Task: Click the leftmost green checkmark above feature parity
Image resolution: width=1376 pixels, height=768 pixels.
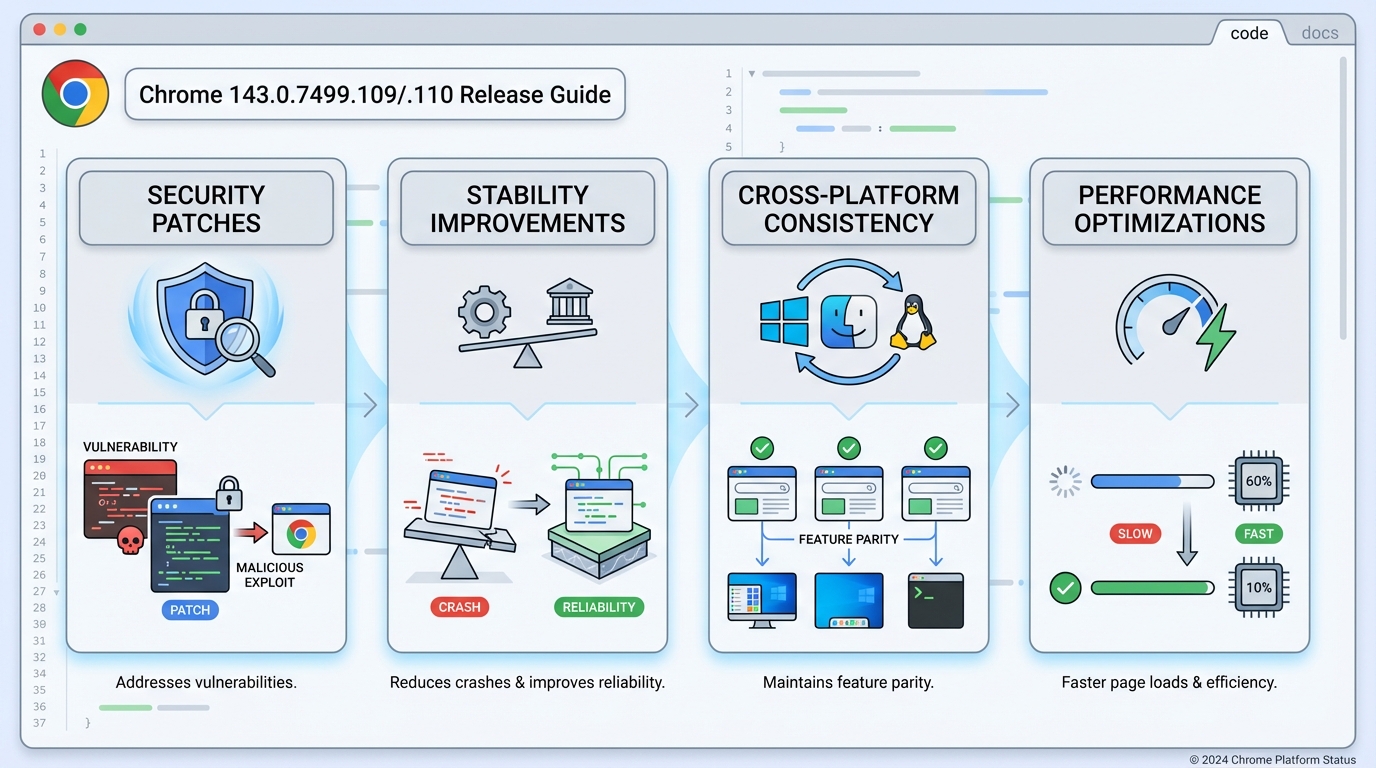Action: [762, 447]
